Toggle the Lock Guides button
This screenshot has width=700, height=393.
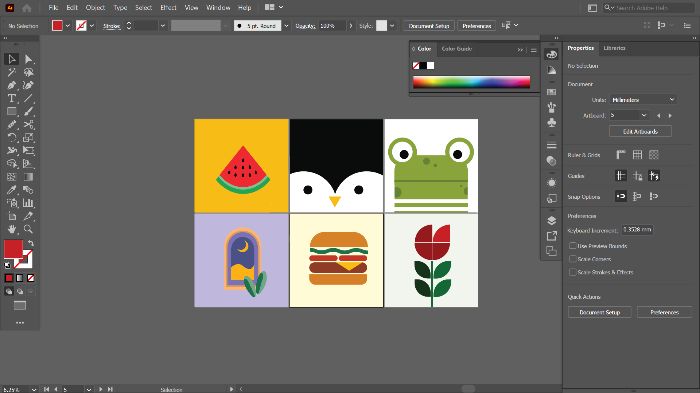tap(638, 176)
